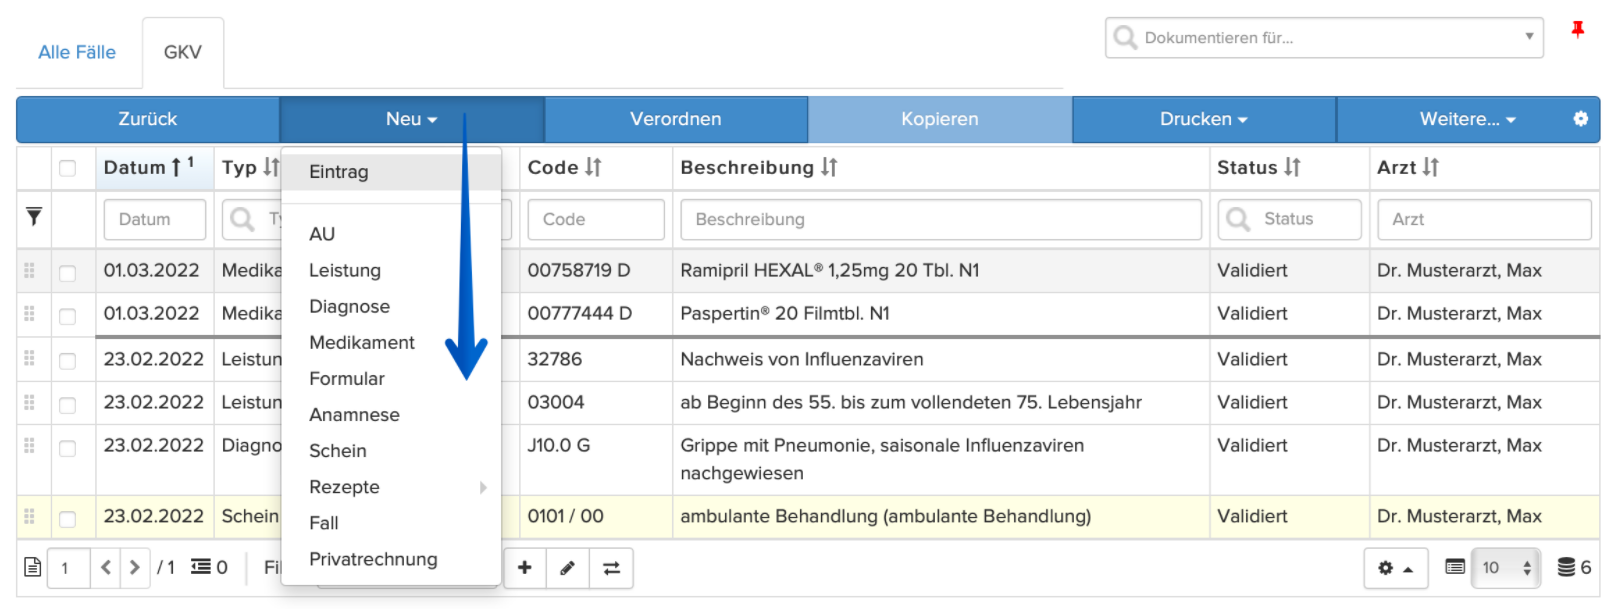Go to previous page arrow
The width and height of the screenshot is (1610, 609).
(106, 568)
